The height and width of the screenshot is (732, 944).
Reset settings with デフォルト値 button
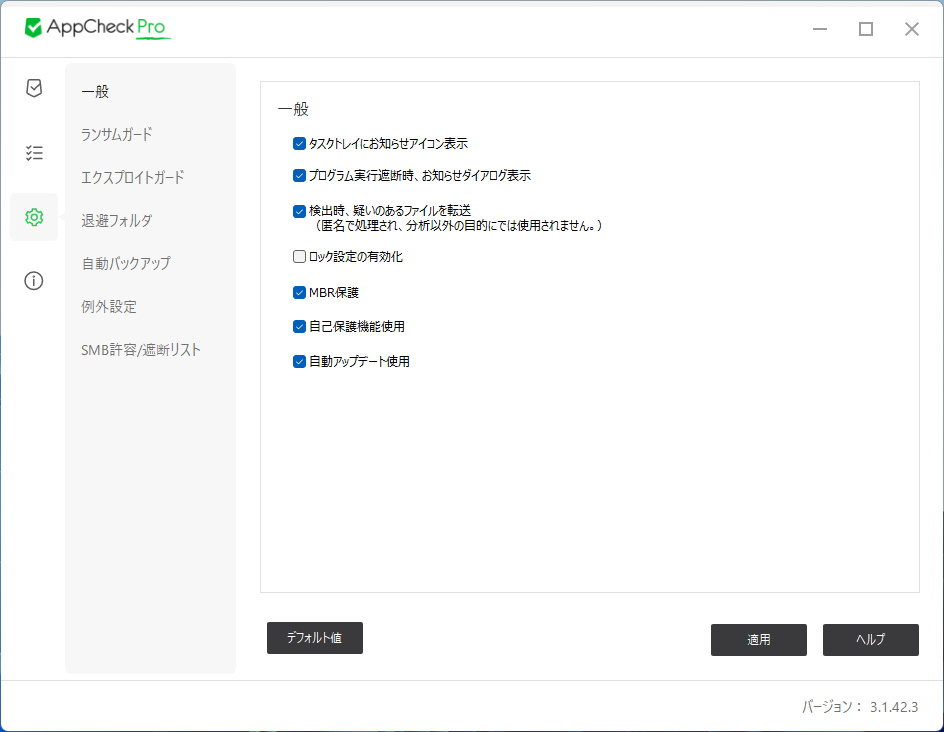pyautogui.click(x=314, y=638)
